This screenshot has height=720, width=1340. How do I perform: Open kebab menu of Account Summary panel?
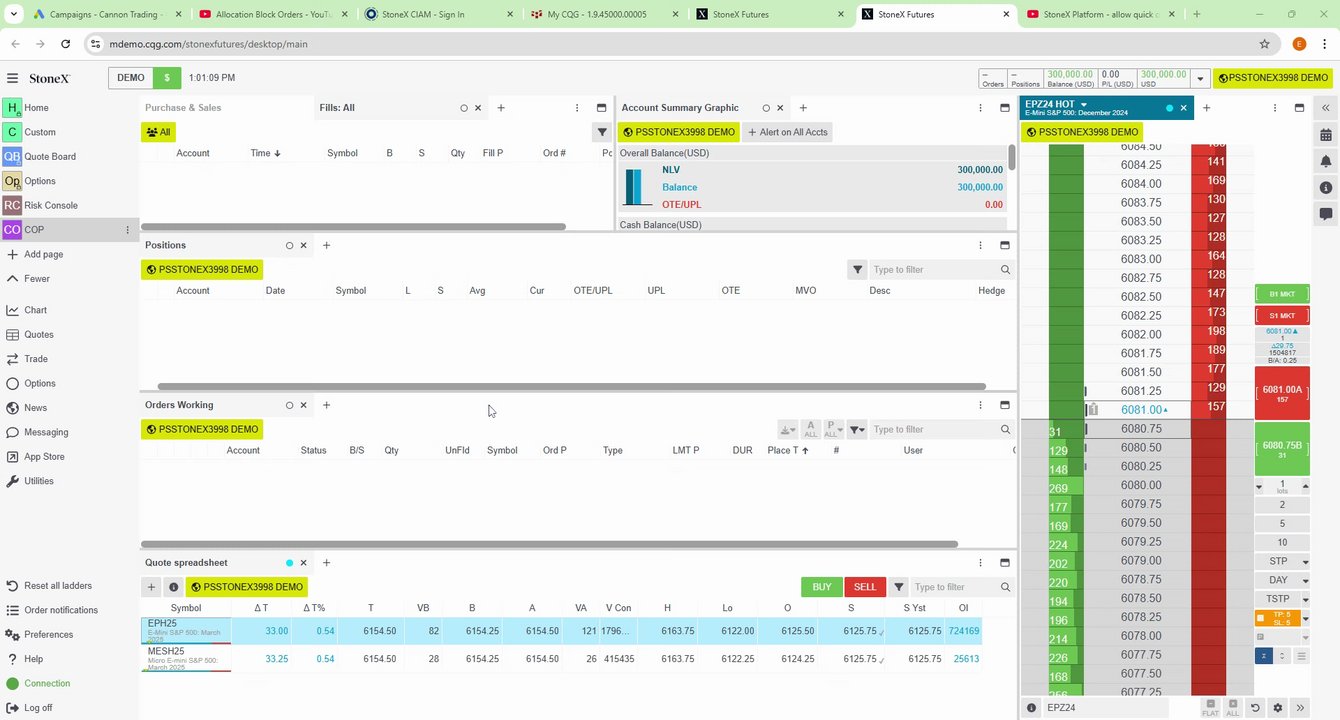[x=980, y=108]
